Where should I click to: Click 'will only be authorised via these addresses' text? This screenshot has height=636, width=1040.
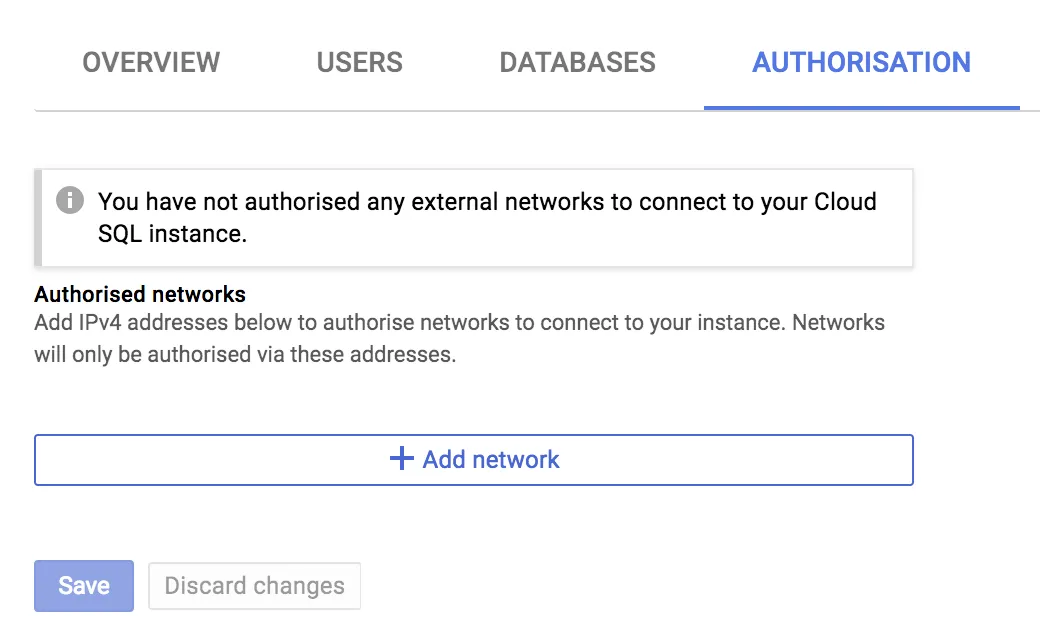pyautogui.click(x=245, y=354)
